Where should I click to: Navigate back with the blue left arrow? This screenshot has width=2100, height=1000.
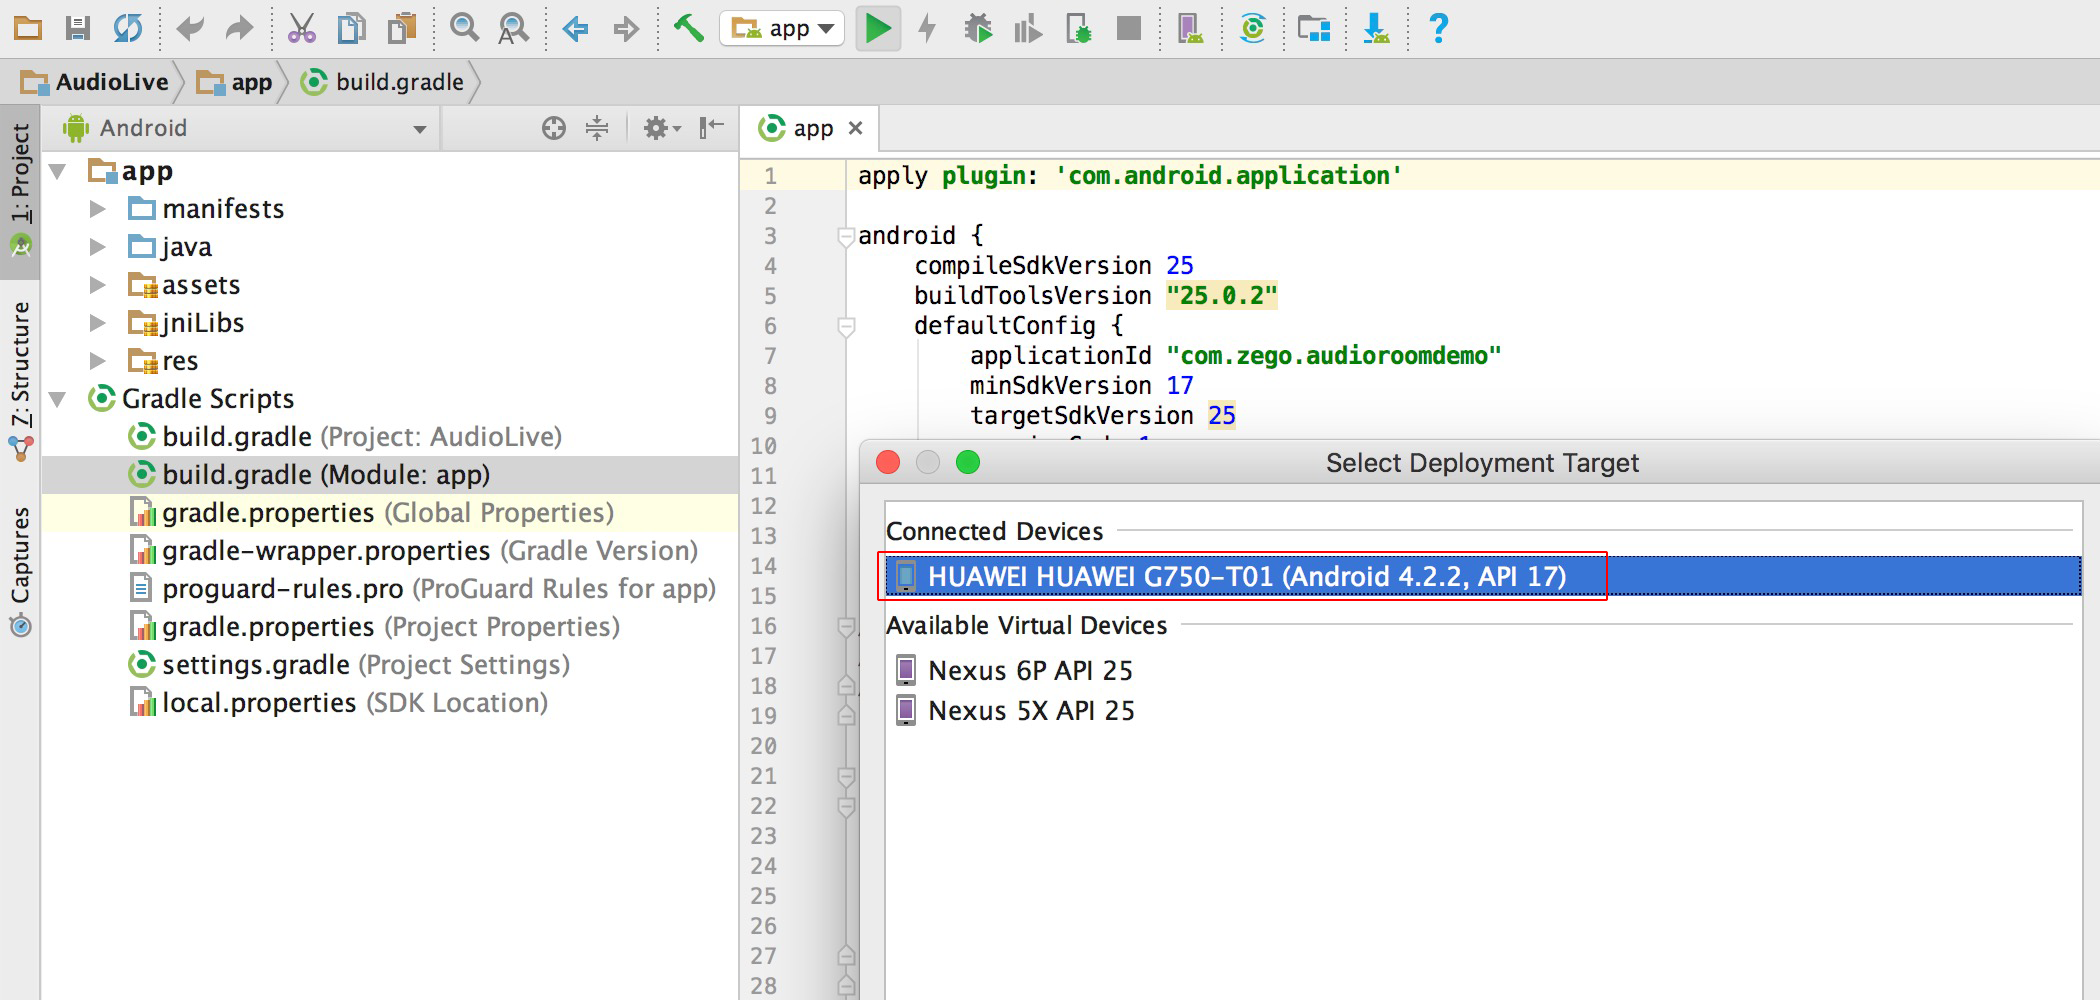(575, 28)
